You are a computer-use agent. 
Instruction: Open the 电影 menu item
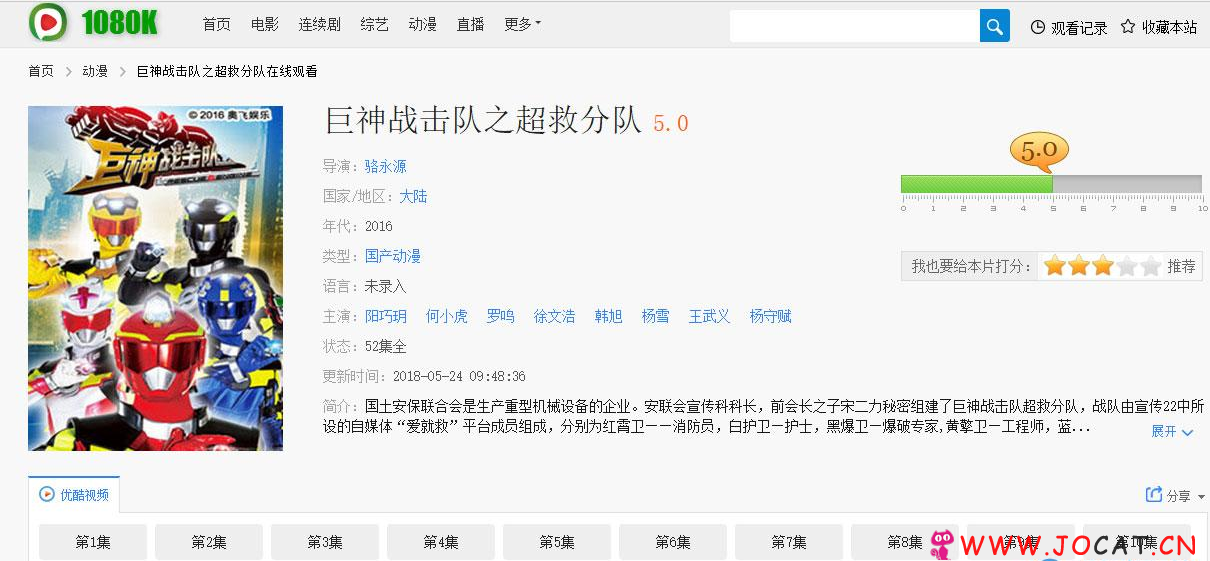(265, 24)
